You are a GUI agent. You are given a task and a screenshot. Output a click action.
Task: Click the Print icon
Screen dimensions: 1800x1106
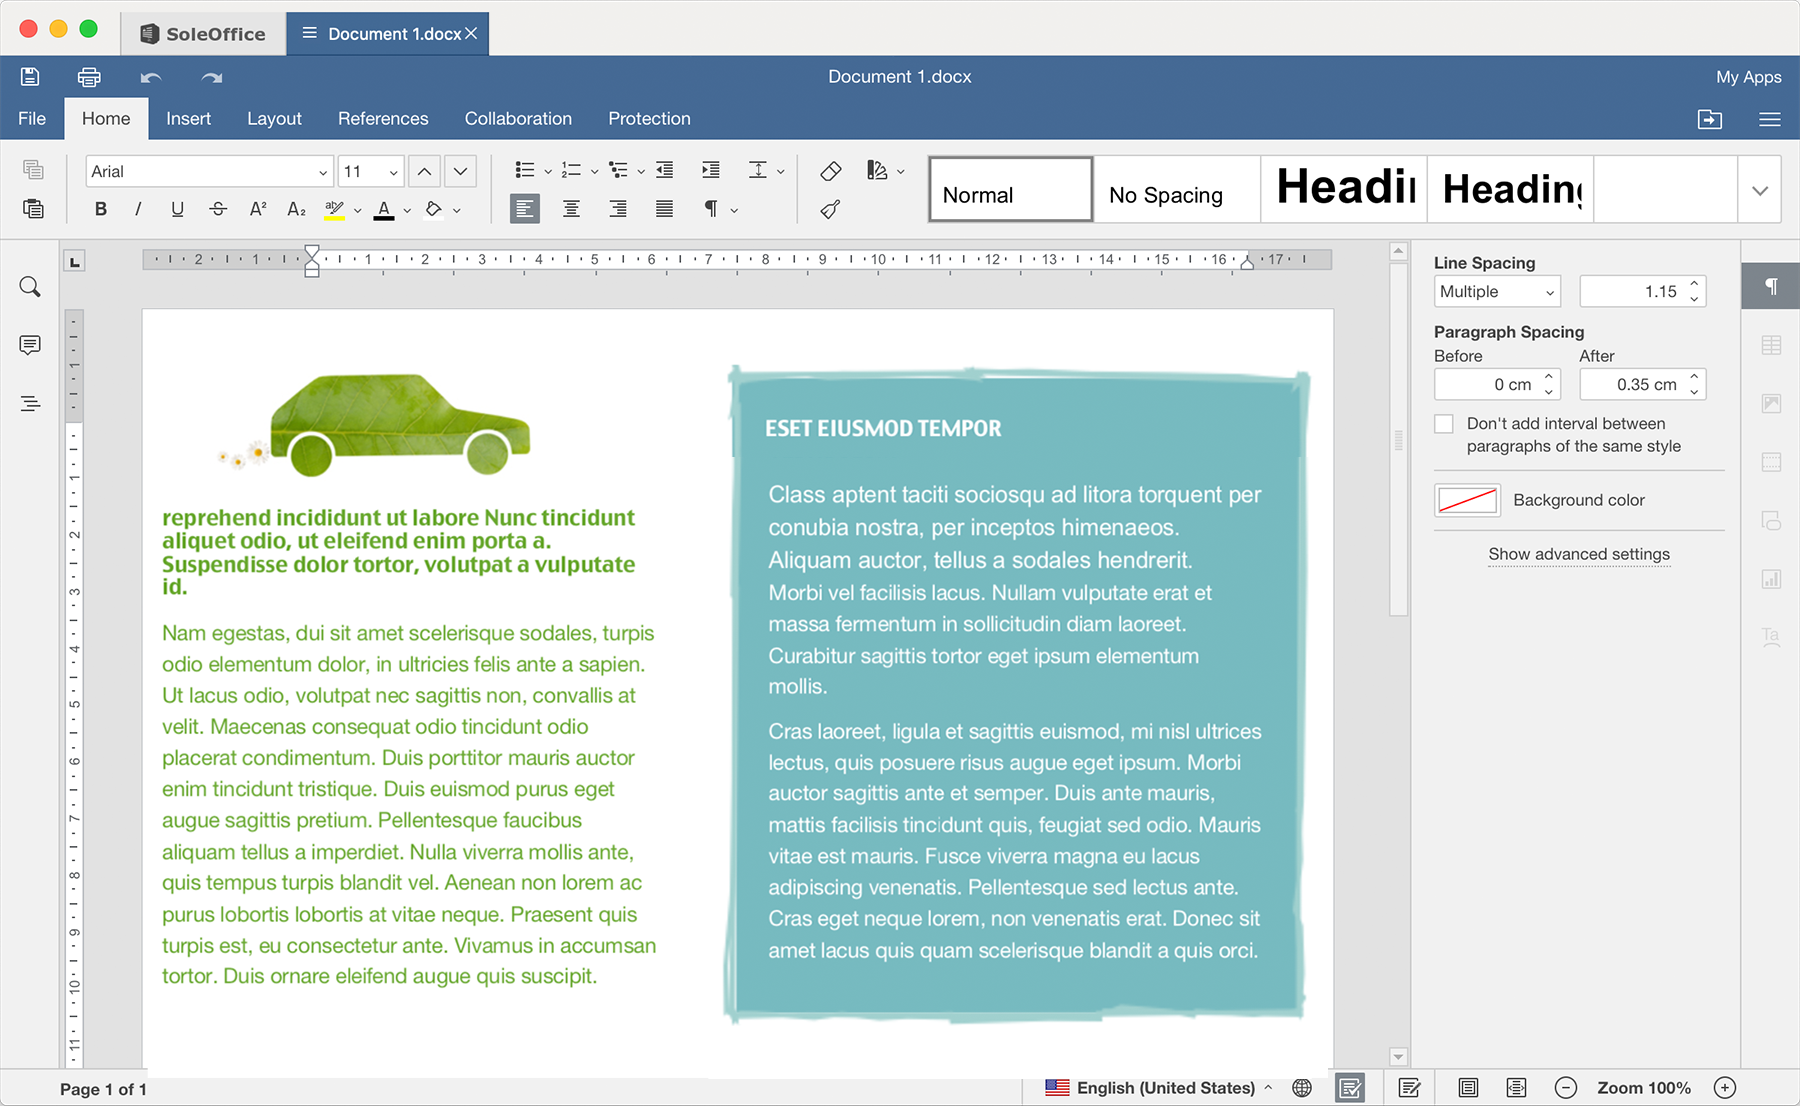pos(89,77)
